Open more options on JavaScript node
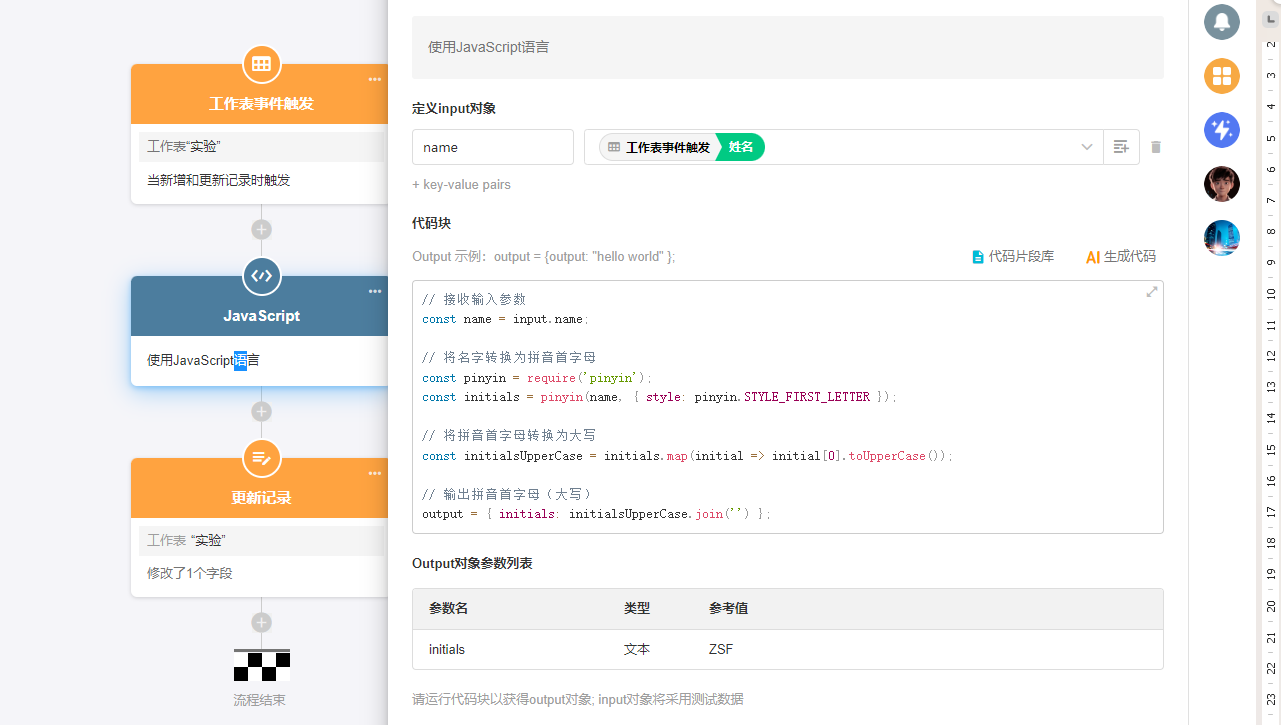This screenshot has width=1281, height=725. click(x=375, y=292)
